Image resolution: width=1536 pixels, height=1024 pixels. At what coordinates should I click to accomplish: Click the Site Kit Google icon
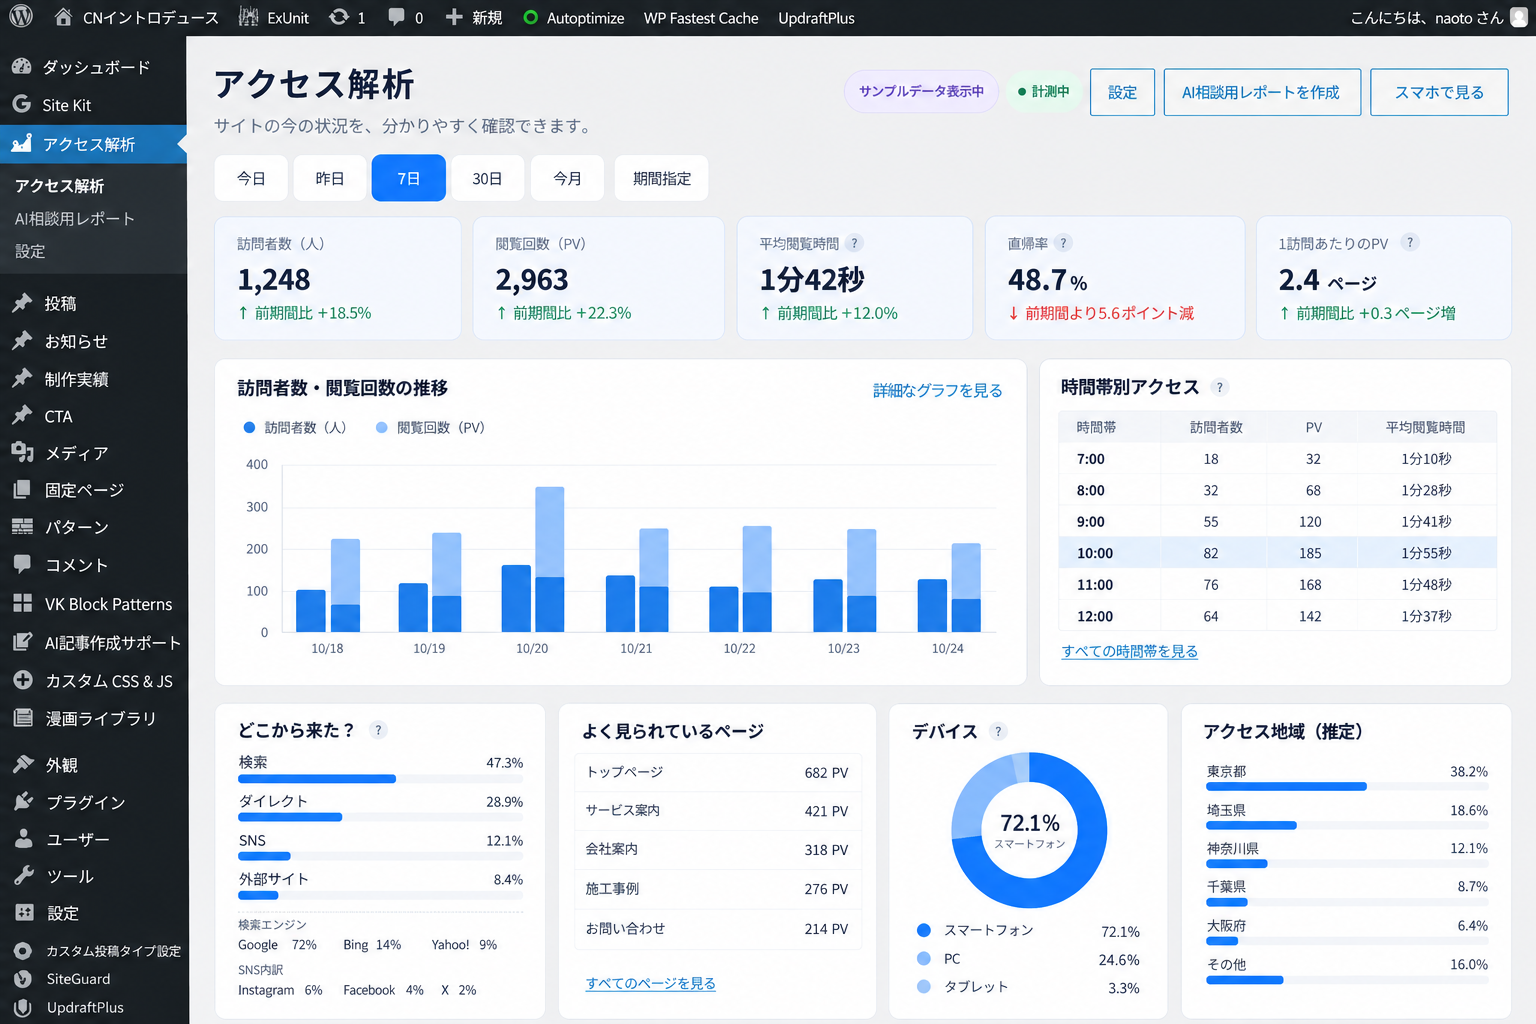21,104
